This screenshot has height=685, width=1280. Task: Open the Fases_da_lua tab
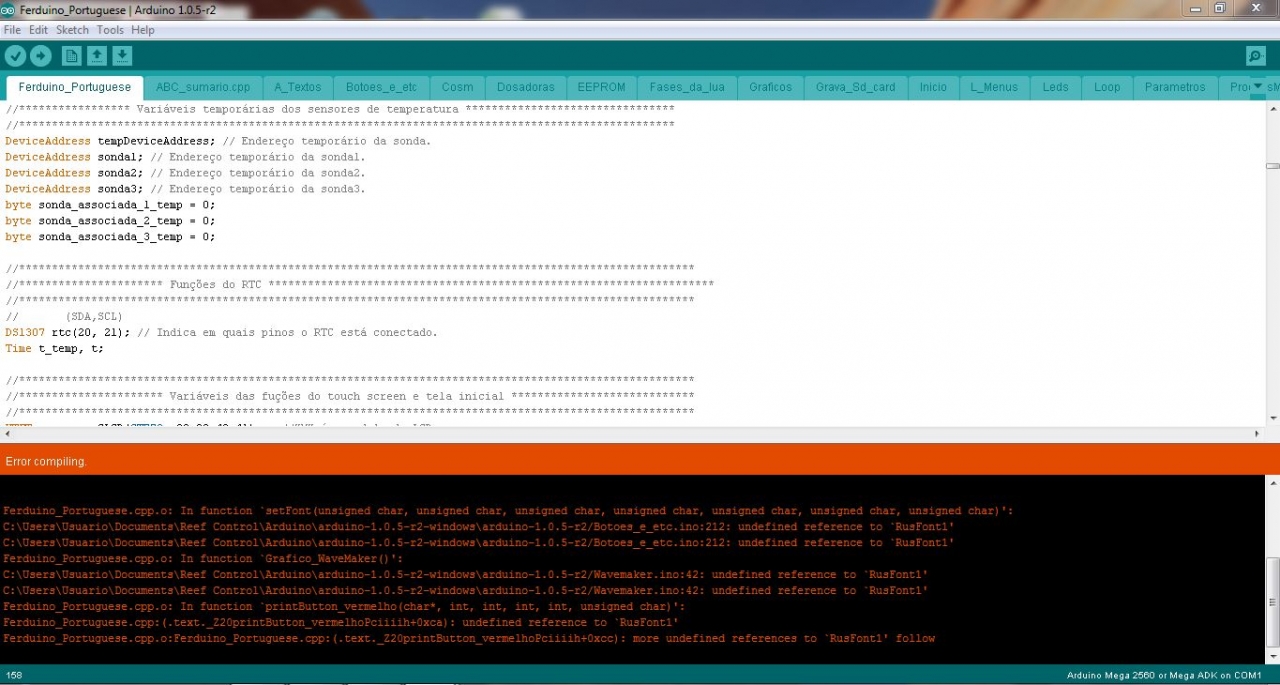(x=687, y=87)
